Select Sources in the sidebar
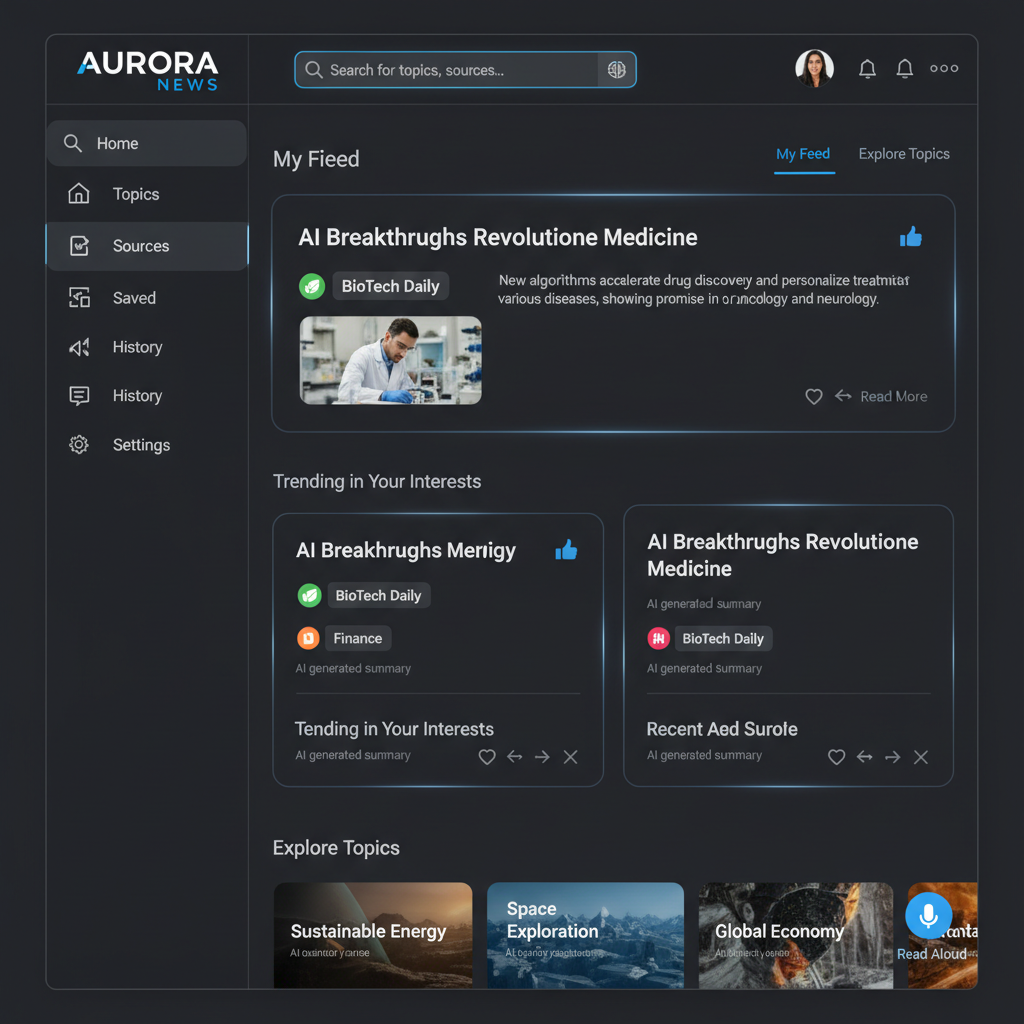The image size is (1024, 1024). tap(141, 246)
